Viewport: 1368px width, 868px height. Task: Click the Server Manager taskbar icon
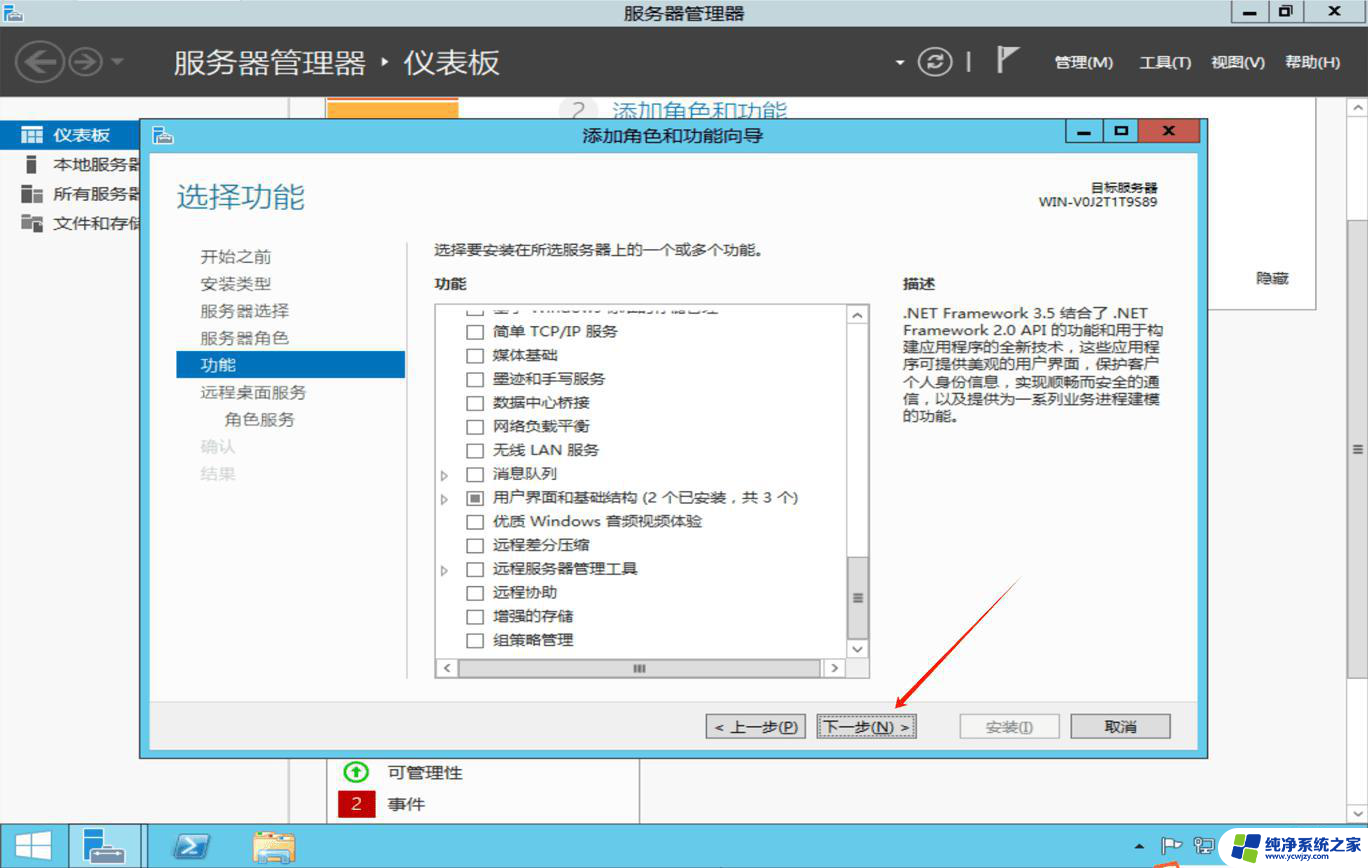[x=104, y=846]
